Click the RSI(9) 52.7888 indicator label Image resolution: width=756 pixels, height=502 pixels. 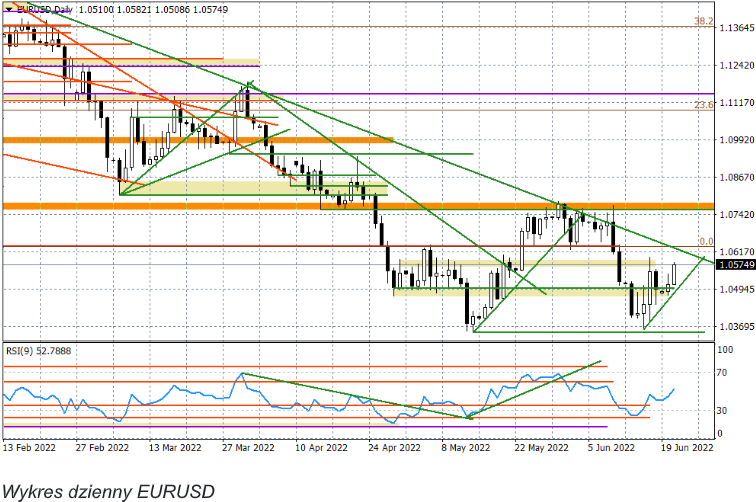[x=39, y=350]
